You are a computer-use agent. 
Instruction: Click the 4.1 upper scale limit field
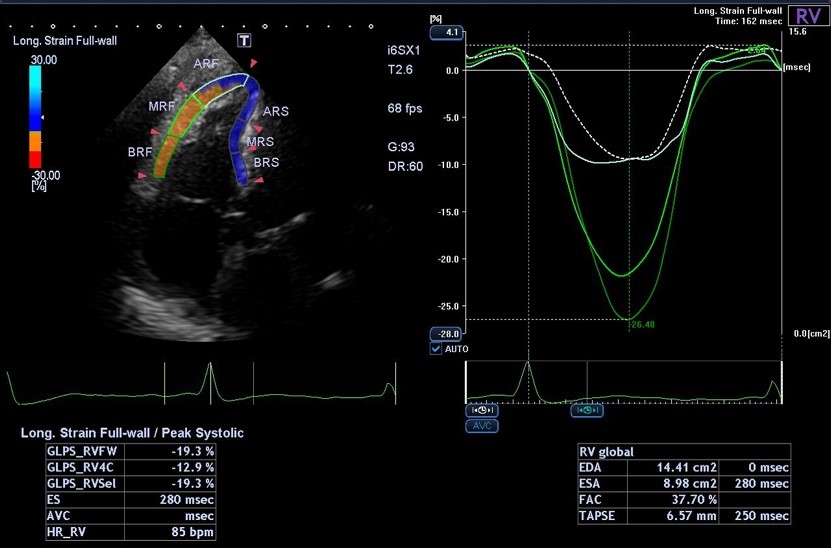click(445, 33)
